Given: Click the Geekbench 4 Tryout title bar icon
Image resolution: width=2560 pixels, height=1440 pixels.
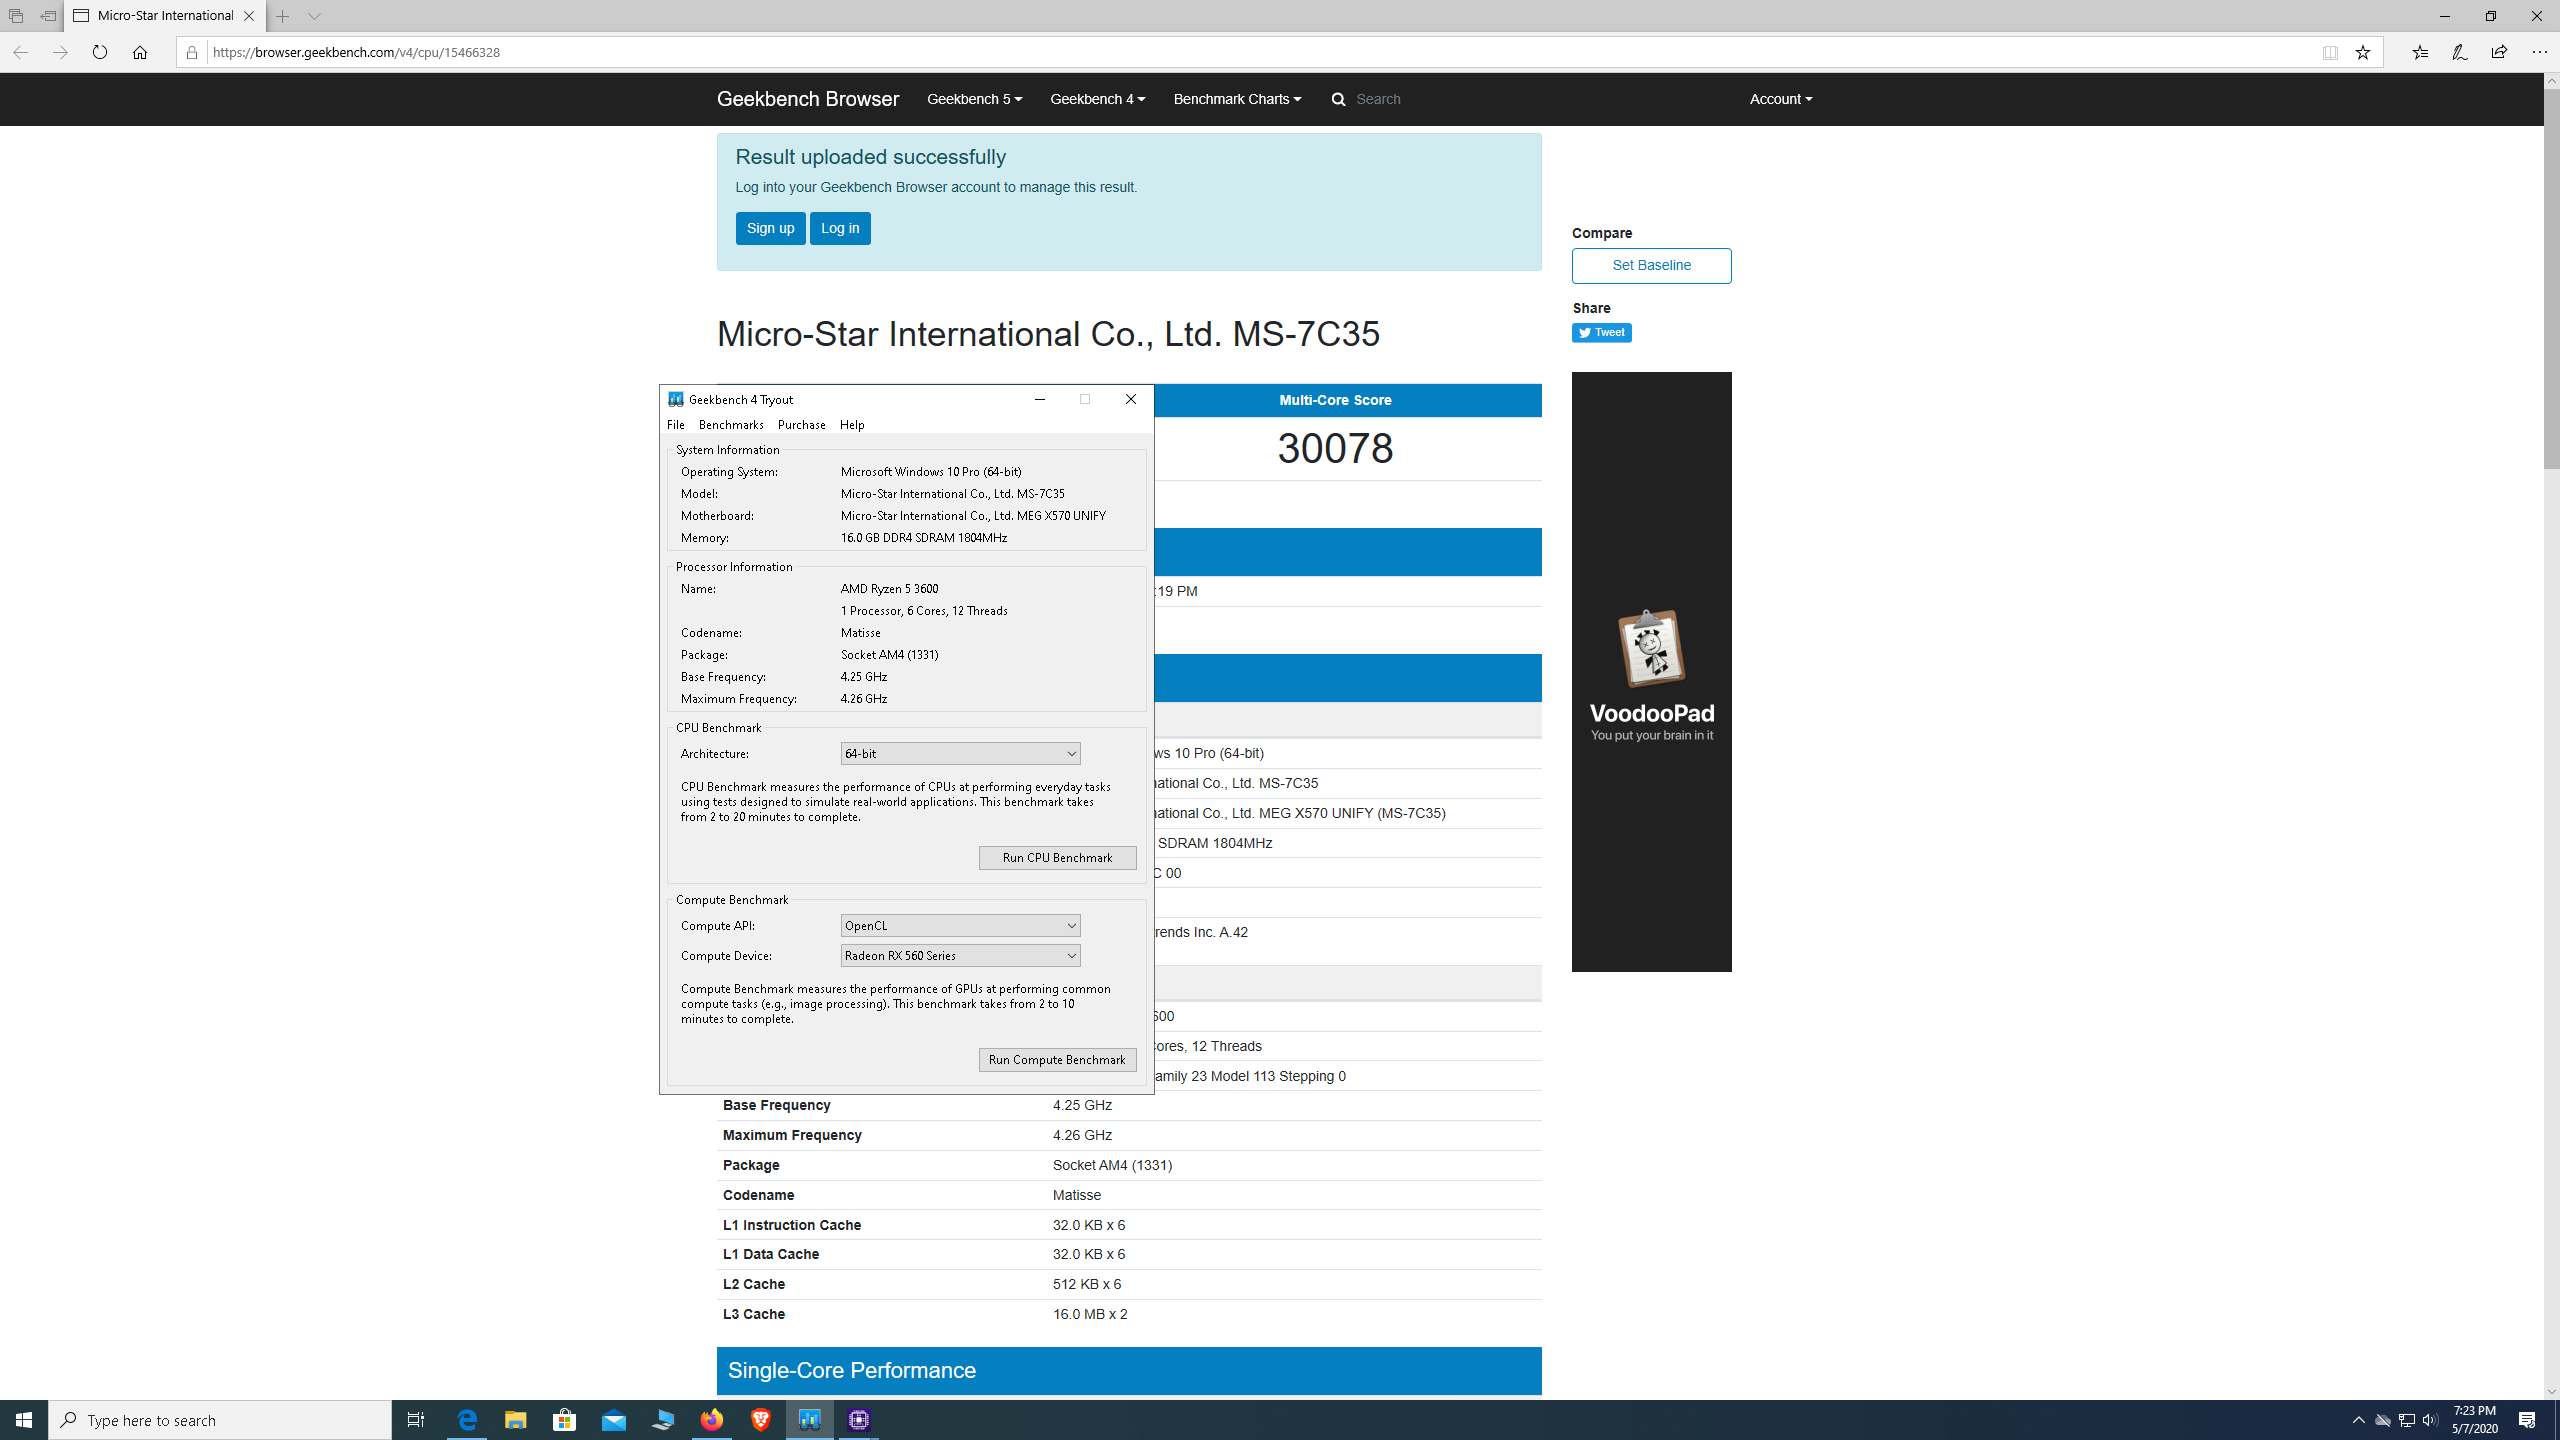Looking at the screenshot, I should 676,399.
